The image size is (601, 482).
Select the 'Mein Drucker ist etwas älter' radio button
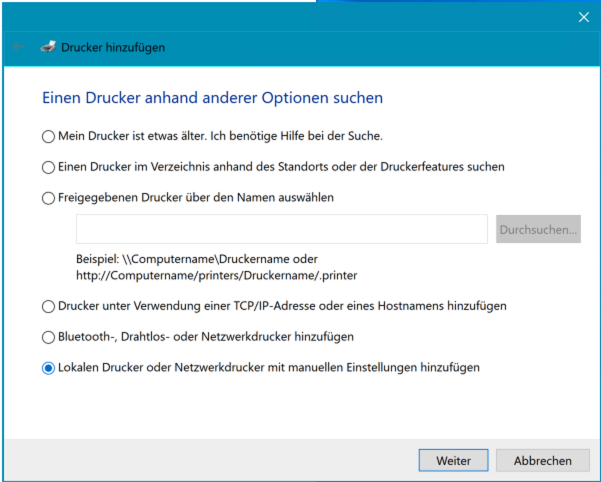tap(48, 136)
